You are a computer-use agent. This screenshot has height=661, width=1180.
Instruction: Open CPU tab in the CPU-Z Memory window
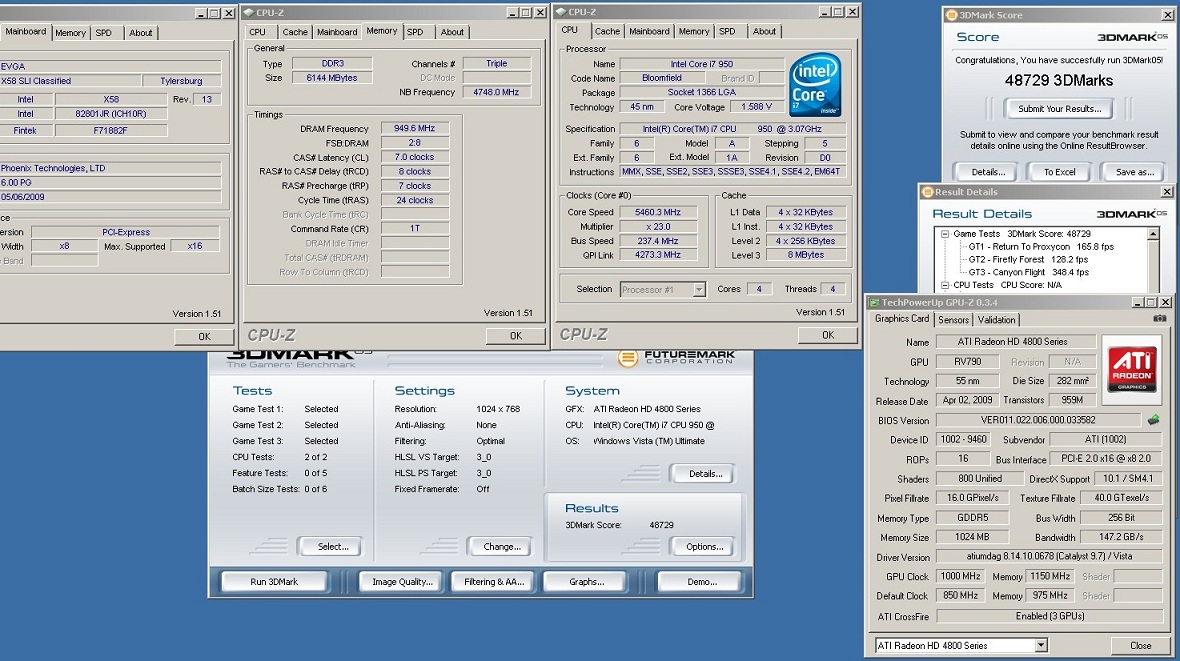[x=257, y=32]
